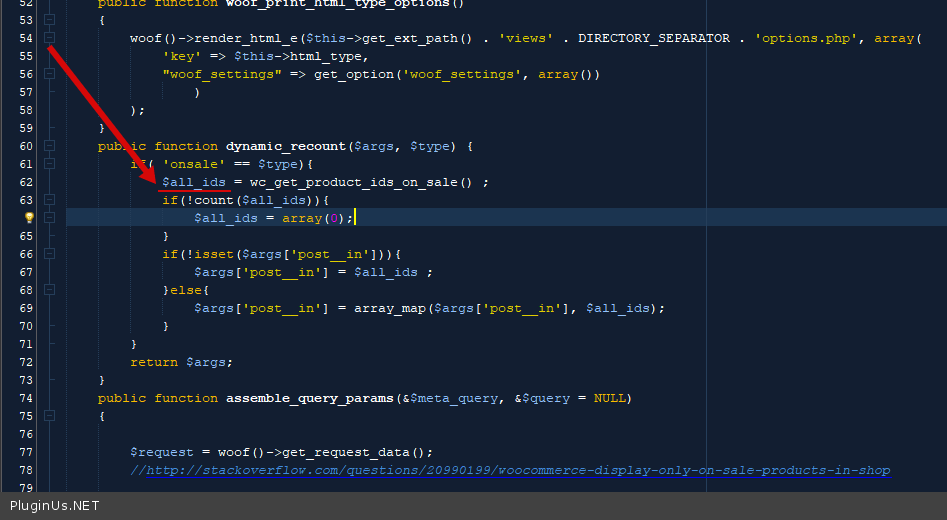The height and width of the screenshot is (520, 947).
Task: Click line number 74 in the gutter
Action: click(25, 398)
